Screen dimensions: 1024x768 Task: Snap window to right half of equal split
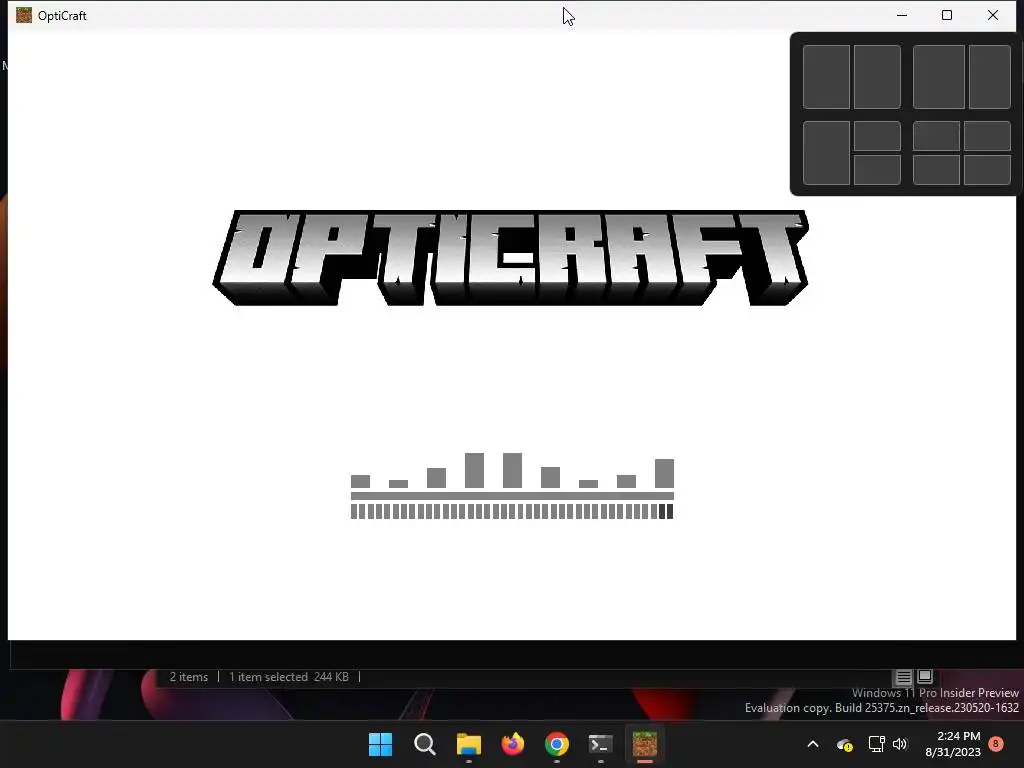[877, 77]
